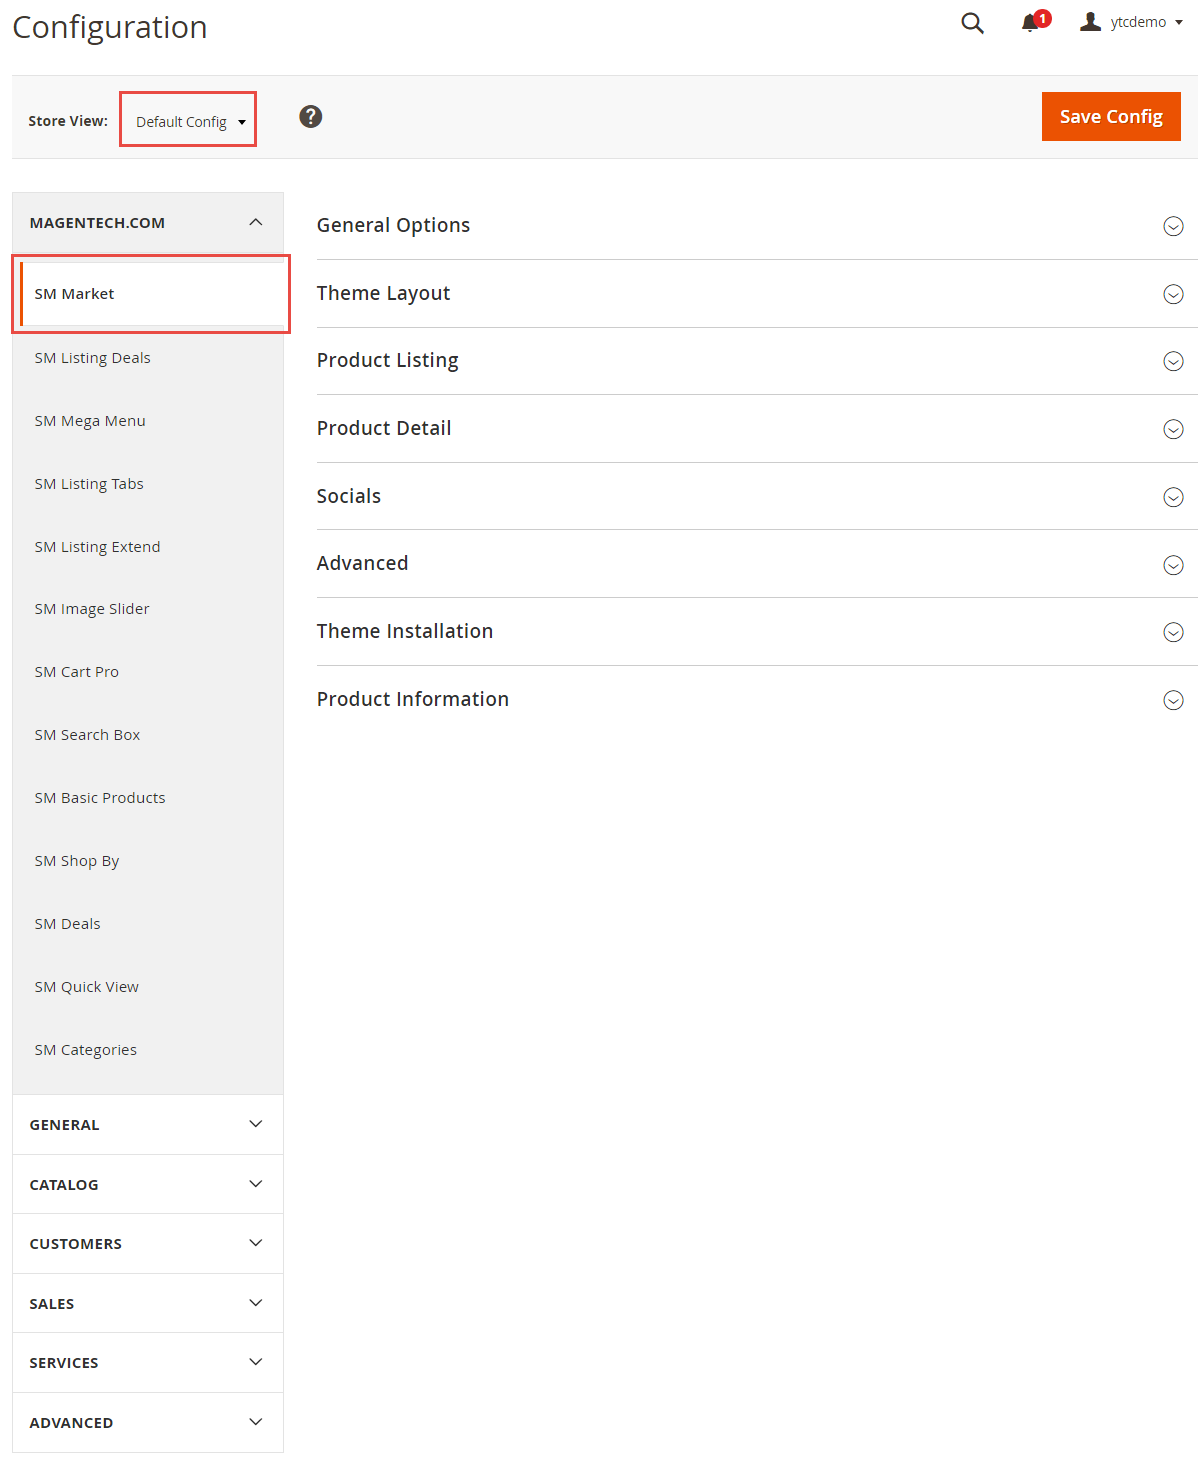Click the Save Config button

[1111, 116]
